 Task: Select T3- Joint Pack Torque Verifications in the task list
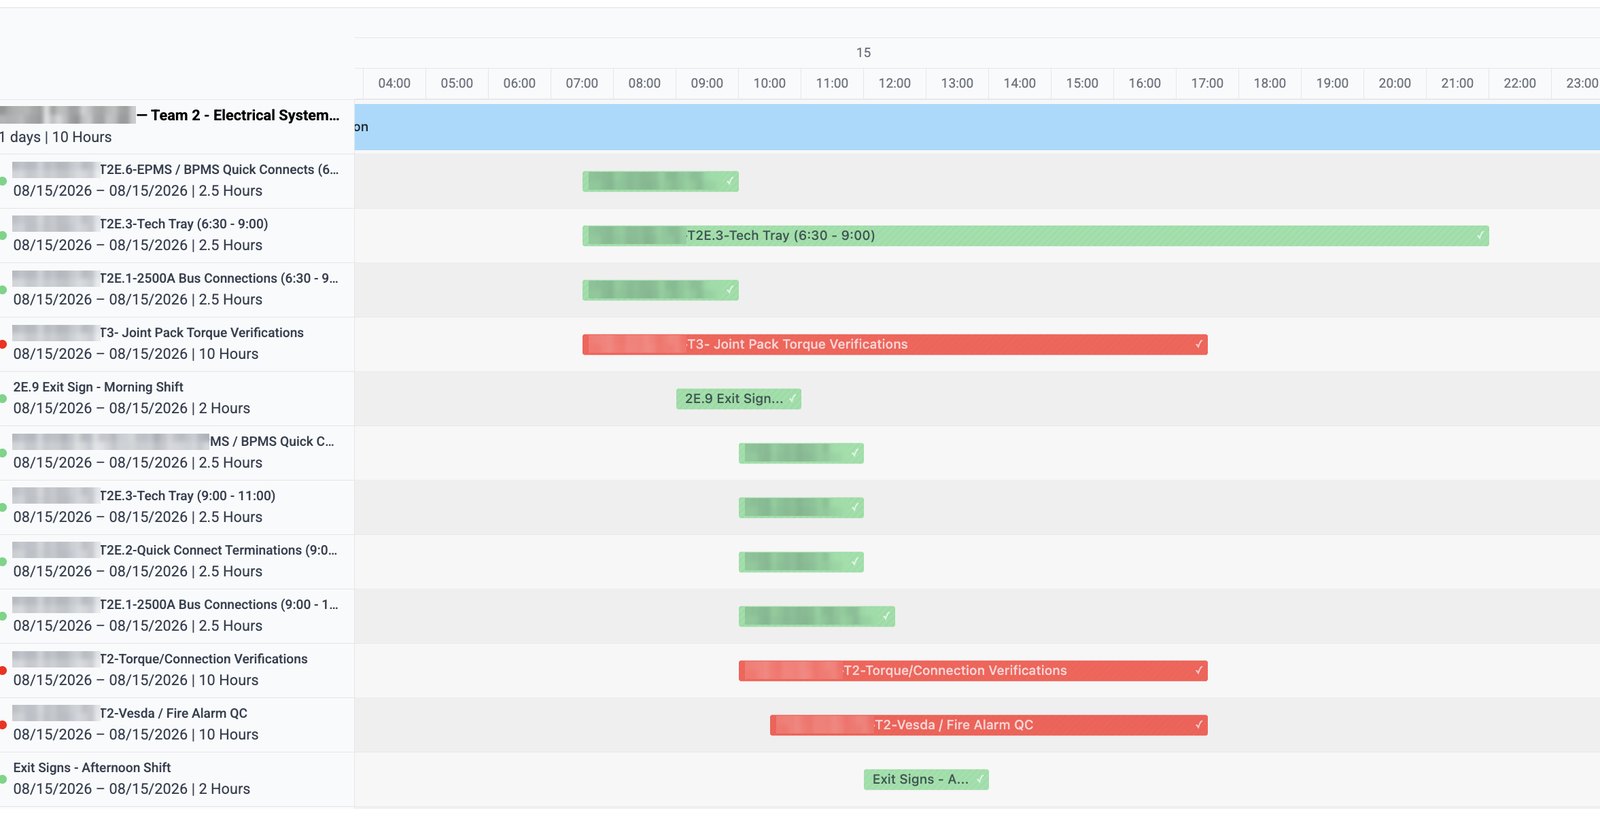(177, 344)
